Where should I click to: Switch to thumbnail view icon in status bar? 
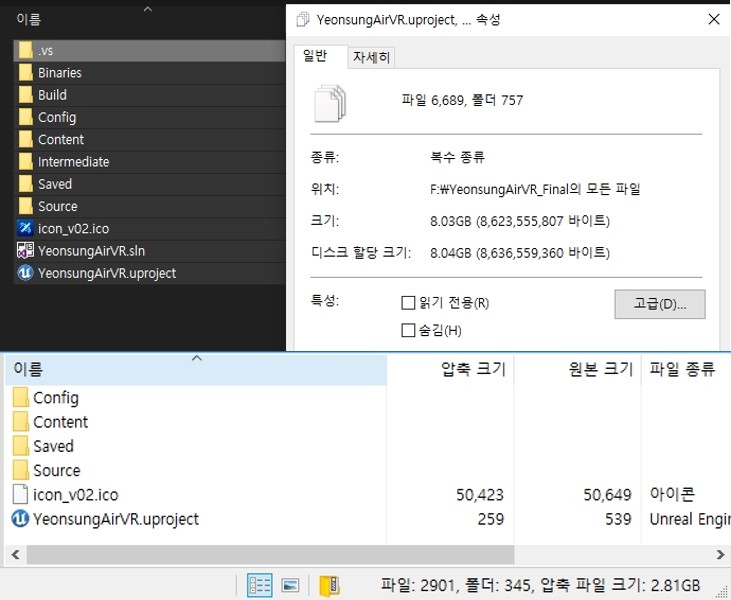[290, 585]
